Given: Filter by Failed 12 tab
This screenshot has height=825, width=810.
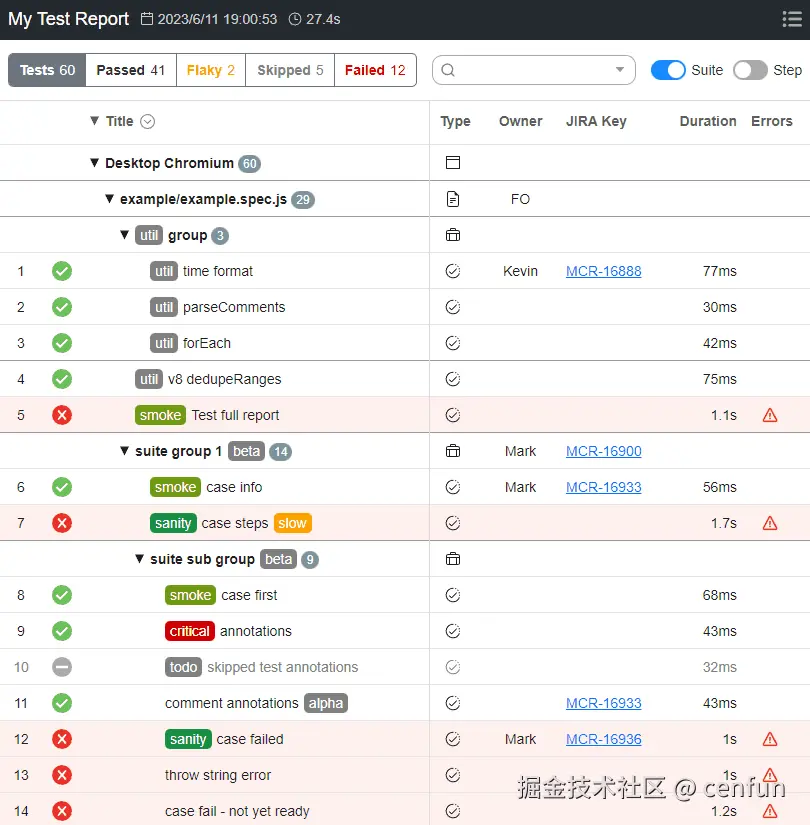Looking at the screenshot, I should pos(375,70).
